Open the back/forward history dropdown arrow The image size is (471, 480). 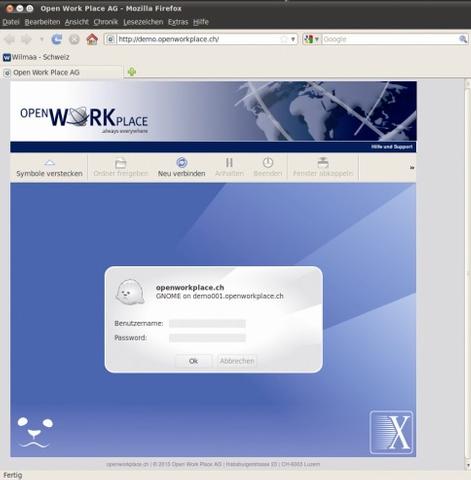coord(42,39)
